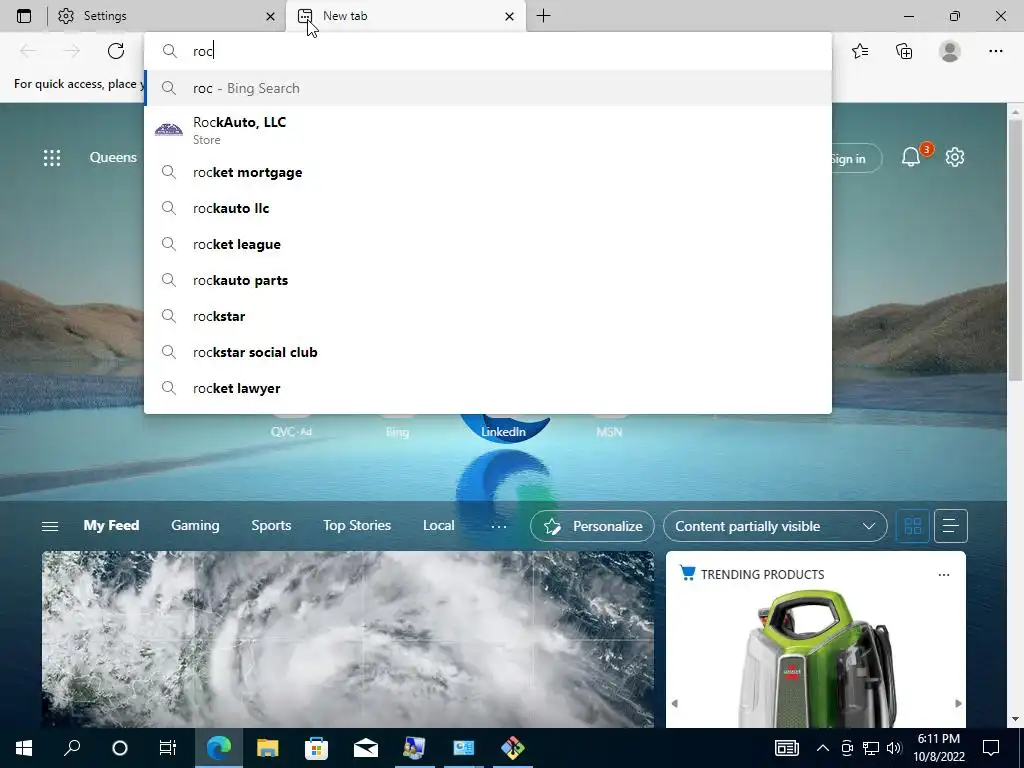Image resolution: width=1024 pixels, height=768 pixels.
Task: Click the Personalize button
Action: pos(592,526)
